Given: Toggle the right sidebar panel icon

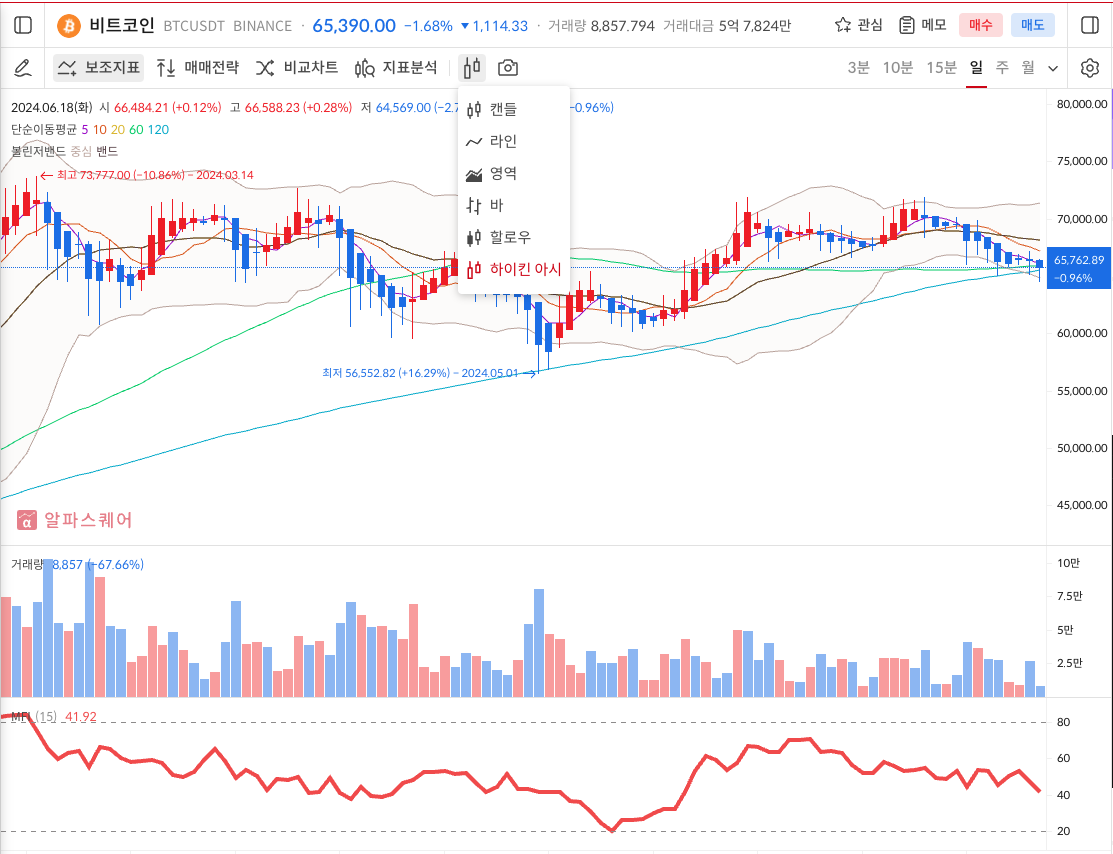Looking at the screenshot, I should pyautogui.click(x=1090, y=26).
